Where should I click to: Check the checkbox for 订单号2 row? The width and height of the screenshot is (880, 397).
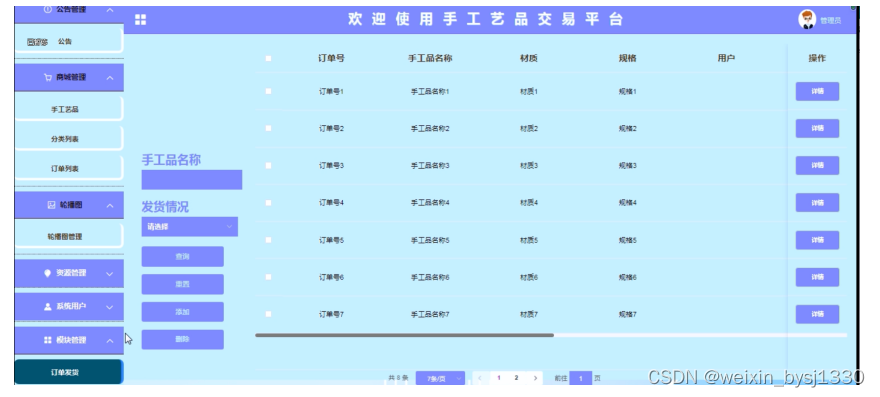(x=268, y=128)
